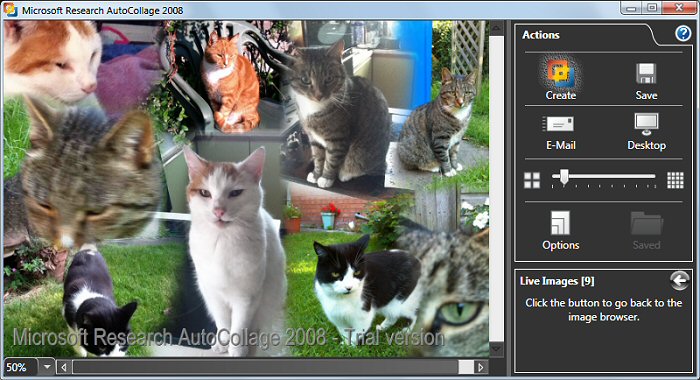
Task: Click the more-images grid icon right of the slider
Action: click(675, 180)
